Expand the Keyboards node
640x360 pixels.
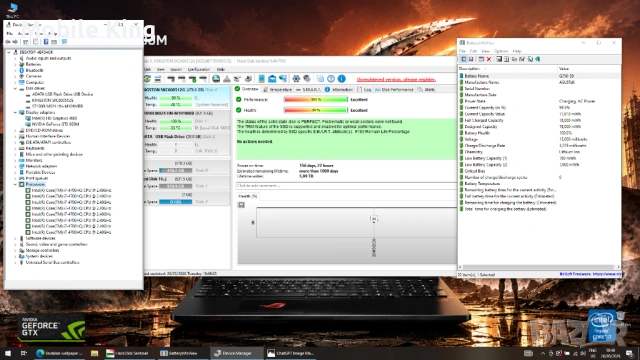16,148
